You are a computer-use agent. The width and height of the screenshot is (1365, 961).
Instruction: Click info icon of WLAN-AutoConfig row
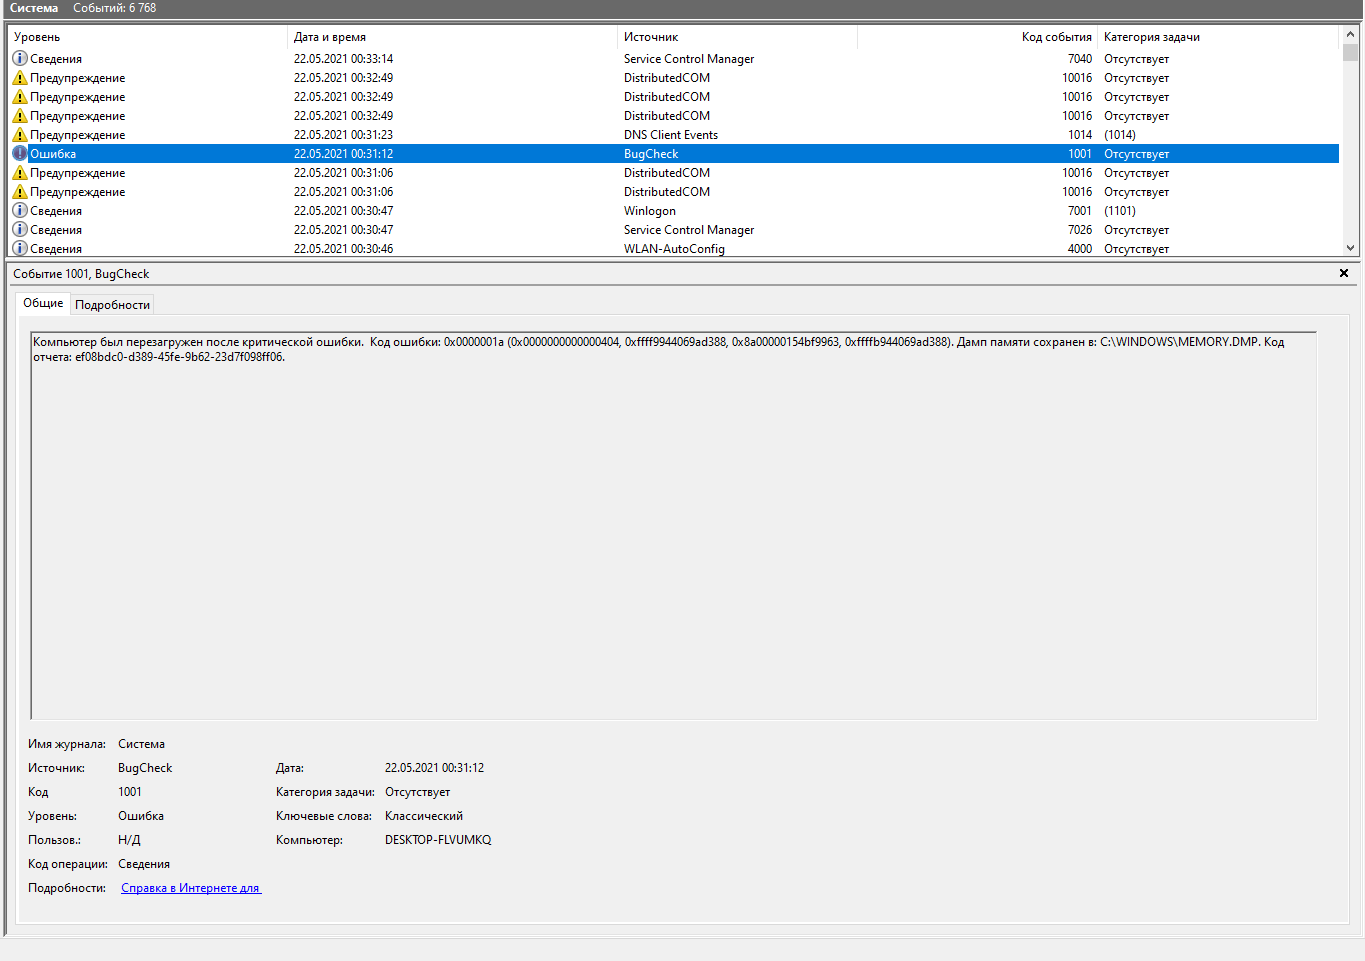point(19,249)
